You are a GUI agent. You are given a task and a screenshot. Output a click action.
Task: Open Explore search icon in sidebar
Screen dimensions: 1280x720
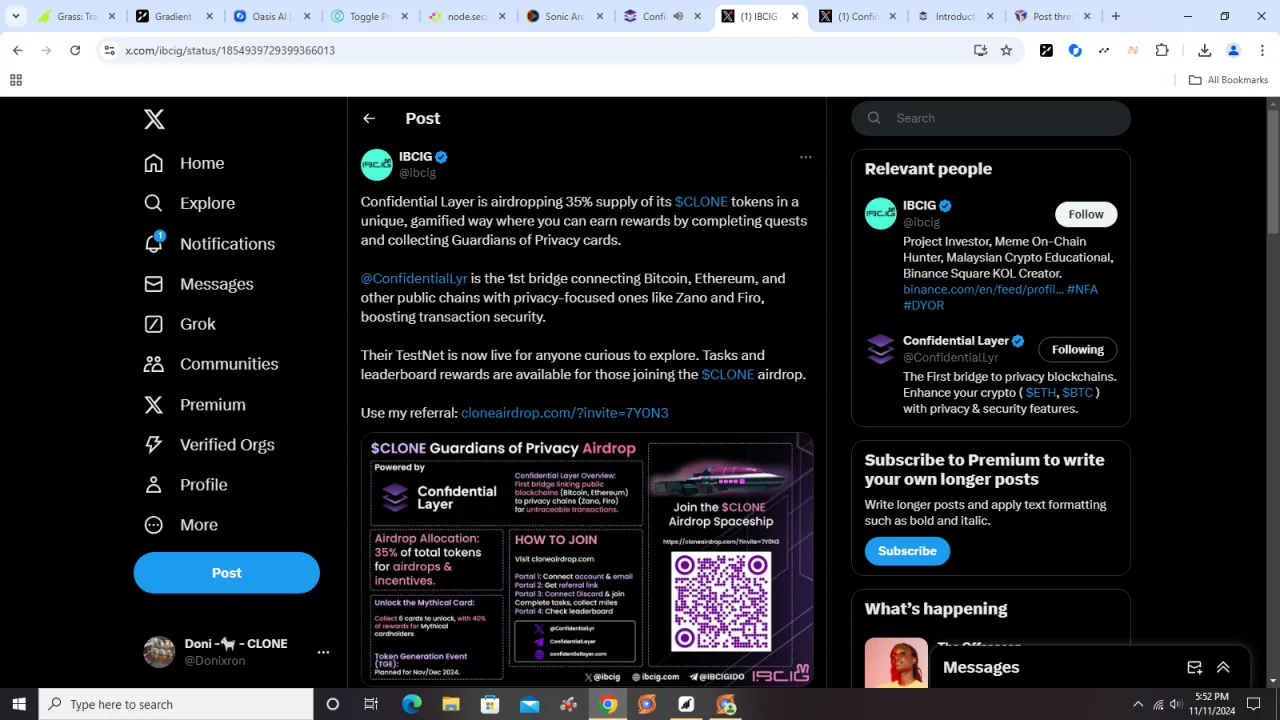pos(153,203)
